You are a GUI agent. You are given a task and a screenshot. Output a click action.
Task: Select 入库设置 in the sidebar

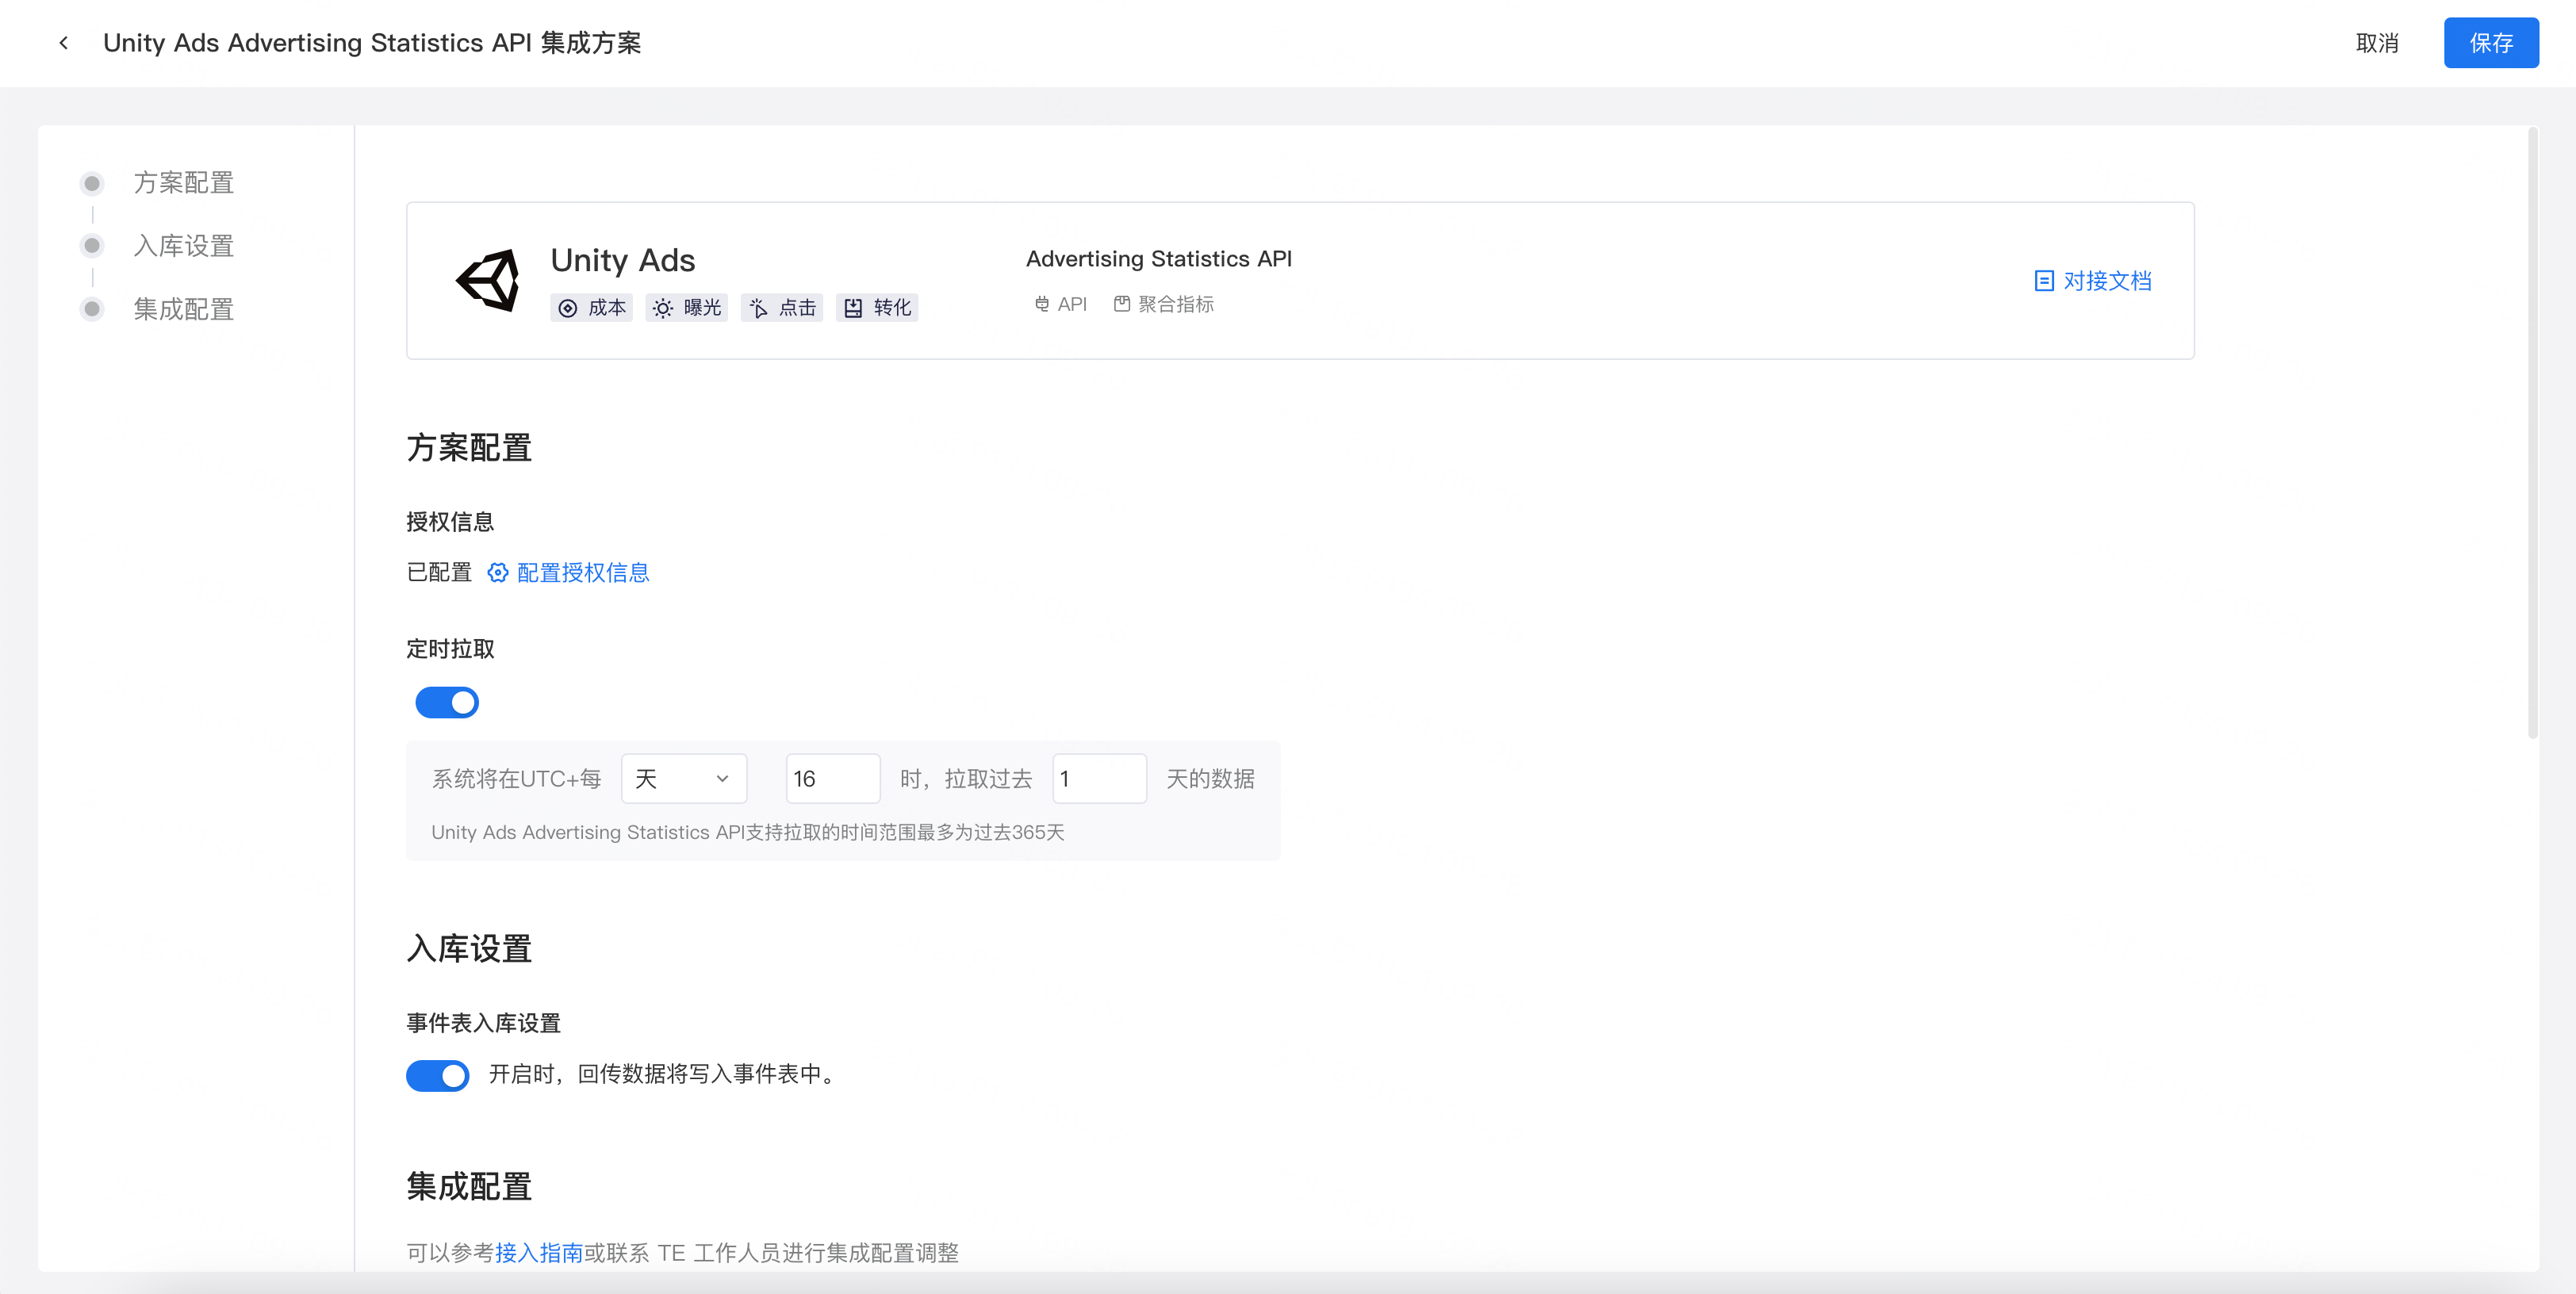(183, 245)
